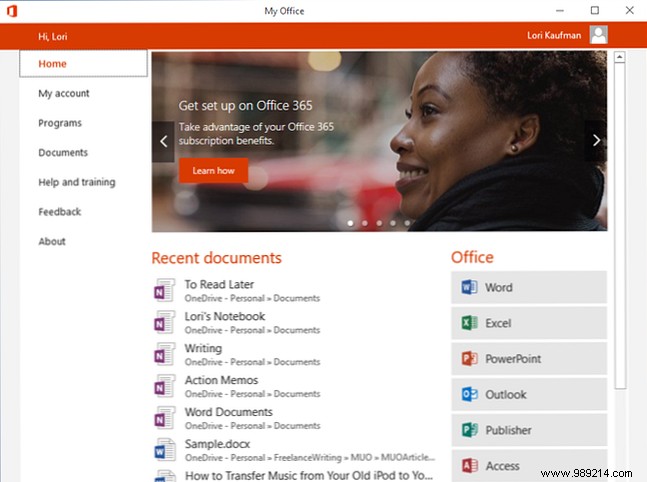
Task: Open How to Transfer Music document
Action: coord(309,476)
